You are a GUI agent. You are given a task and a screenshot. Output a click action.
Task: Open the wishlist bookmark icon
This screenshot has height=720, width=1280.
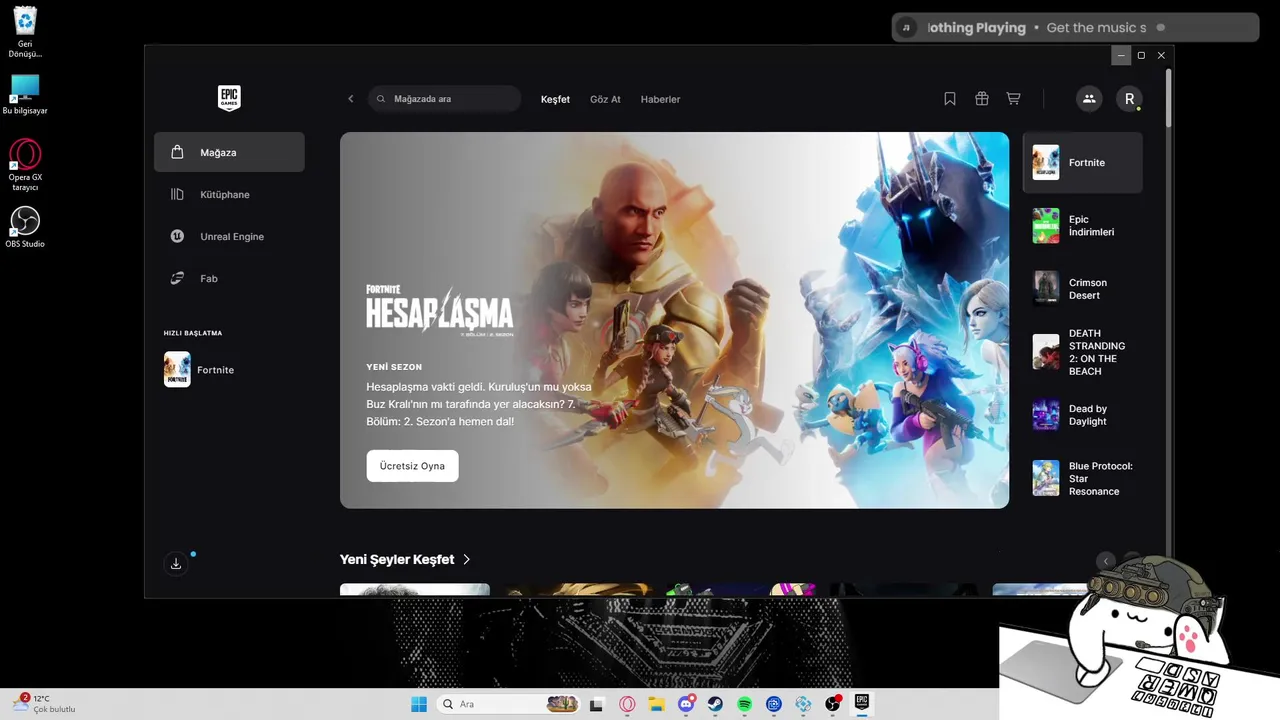(950, 99)
